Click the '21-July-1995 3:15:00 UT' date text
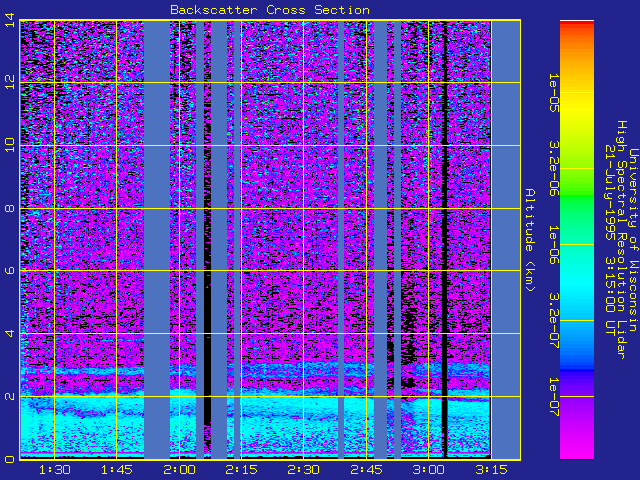This screenshot has width=640, height=480. pyautogui.click(x=609, y=240)
